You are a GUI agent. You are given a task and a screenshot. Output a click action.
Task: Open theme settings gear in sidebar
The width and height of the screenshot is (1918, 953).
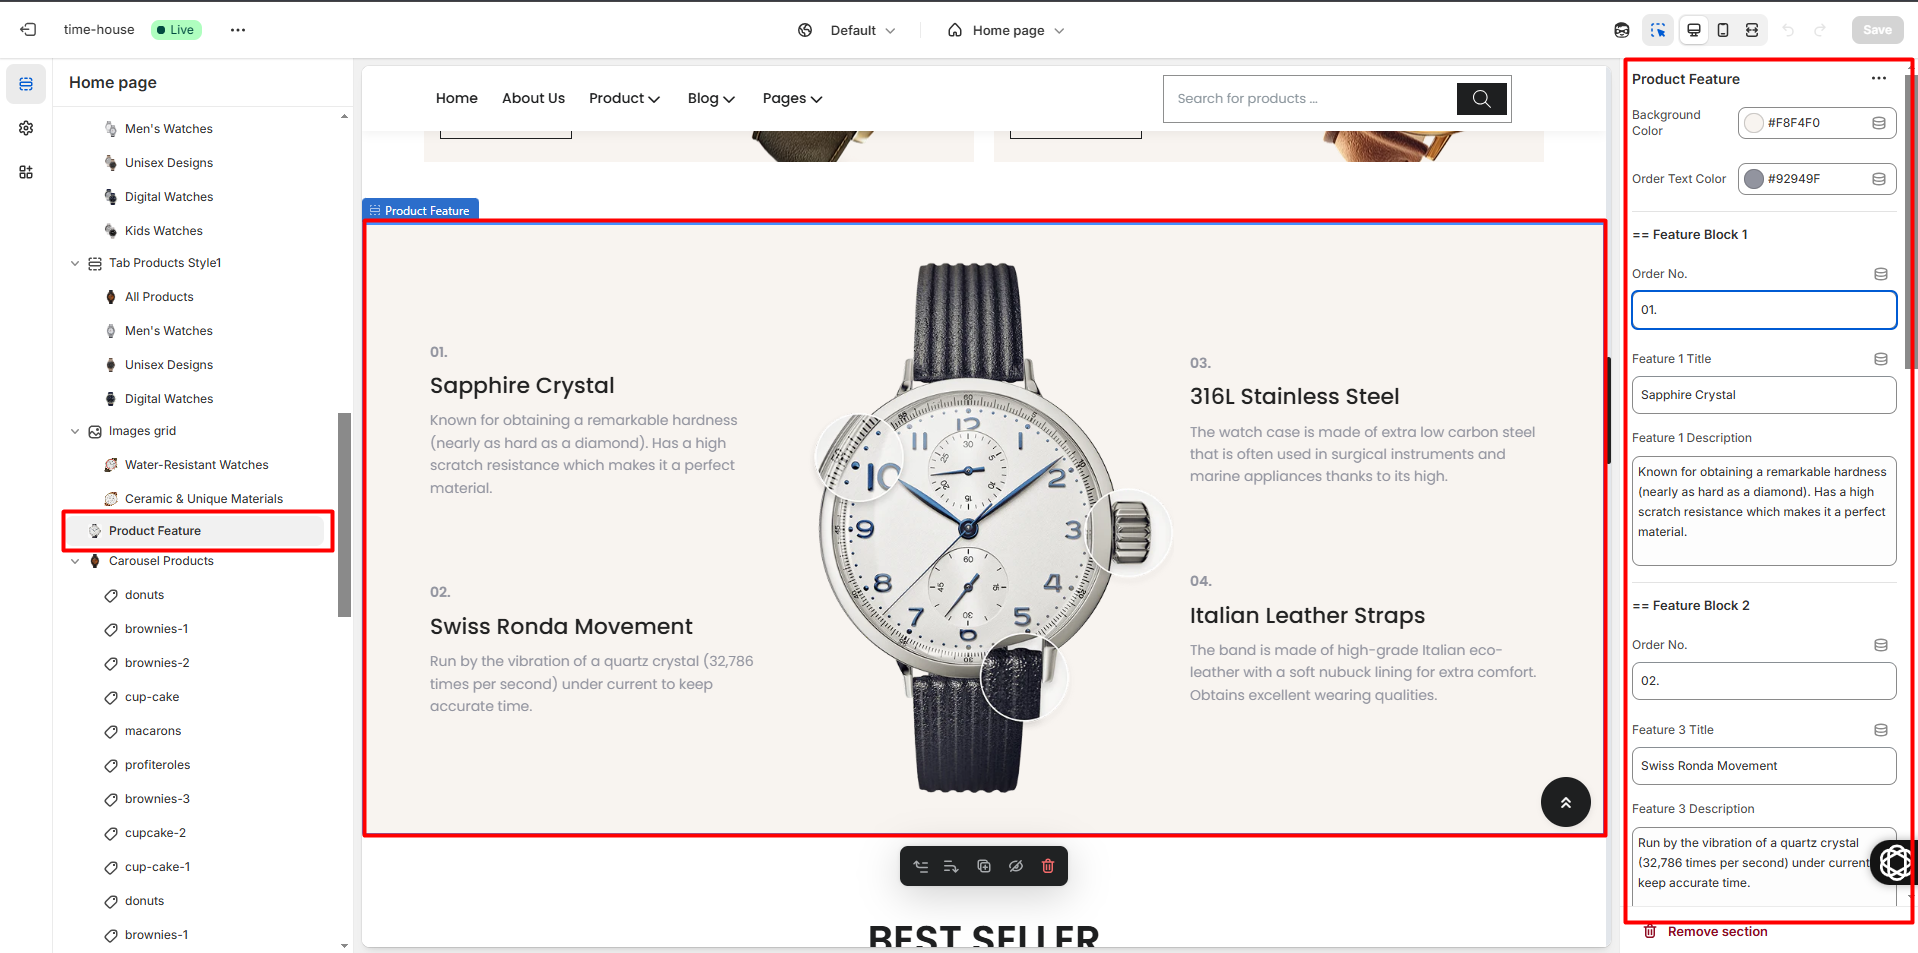(x=26, y=128)
